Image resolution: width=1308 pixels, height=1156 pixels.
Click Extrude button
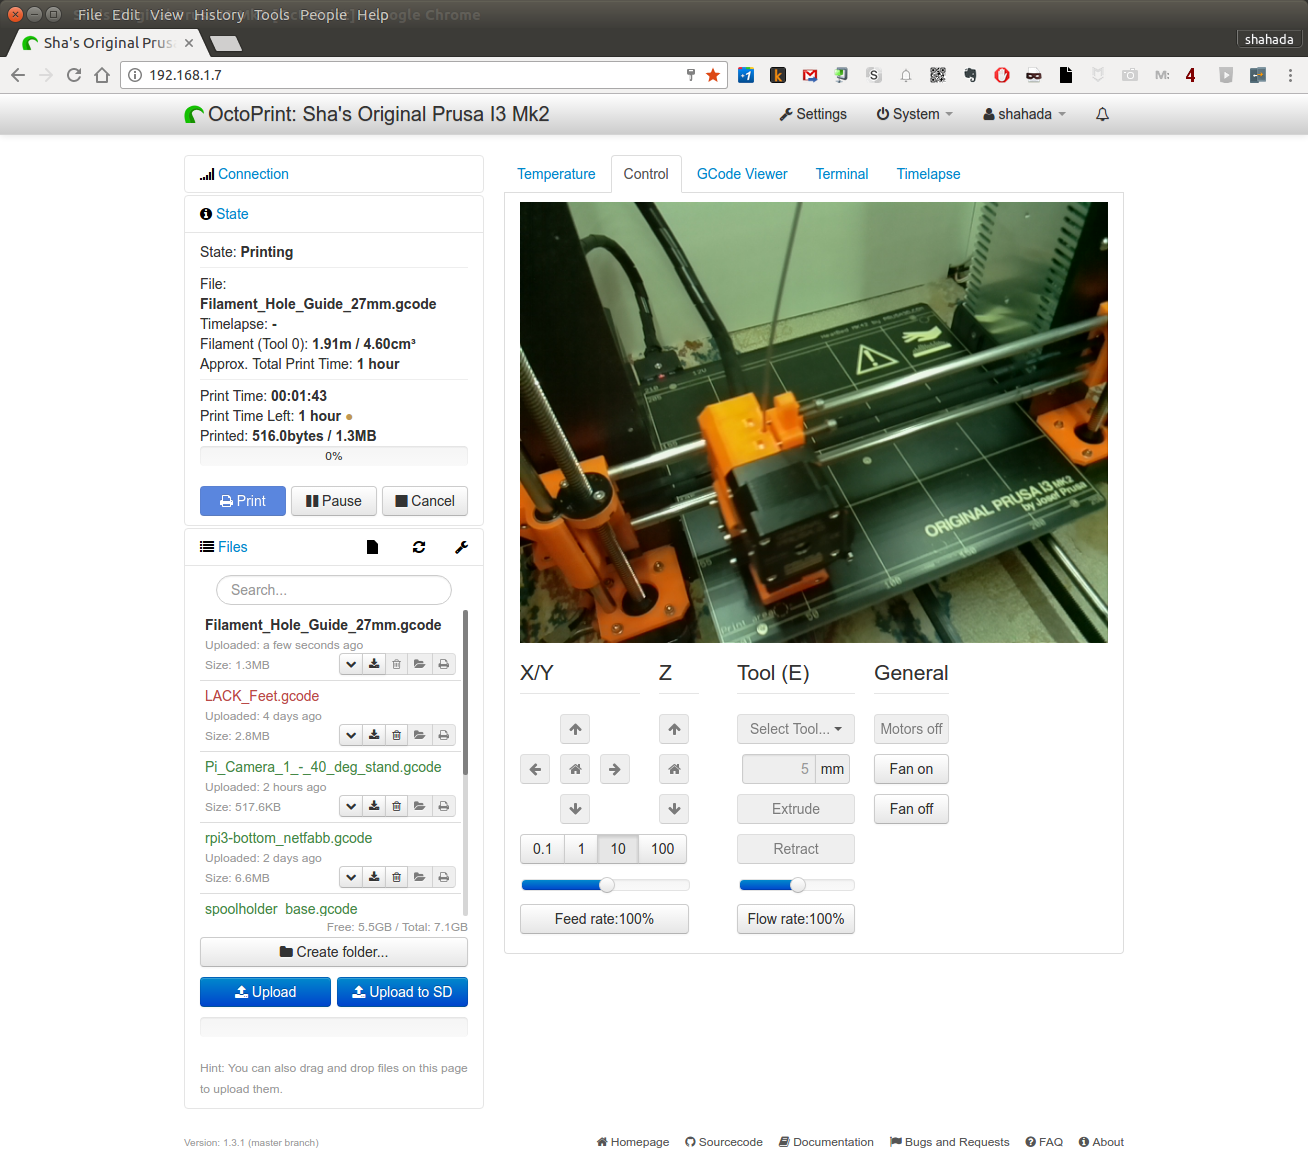tap(796, 809)
